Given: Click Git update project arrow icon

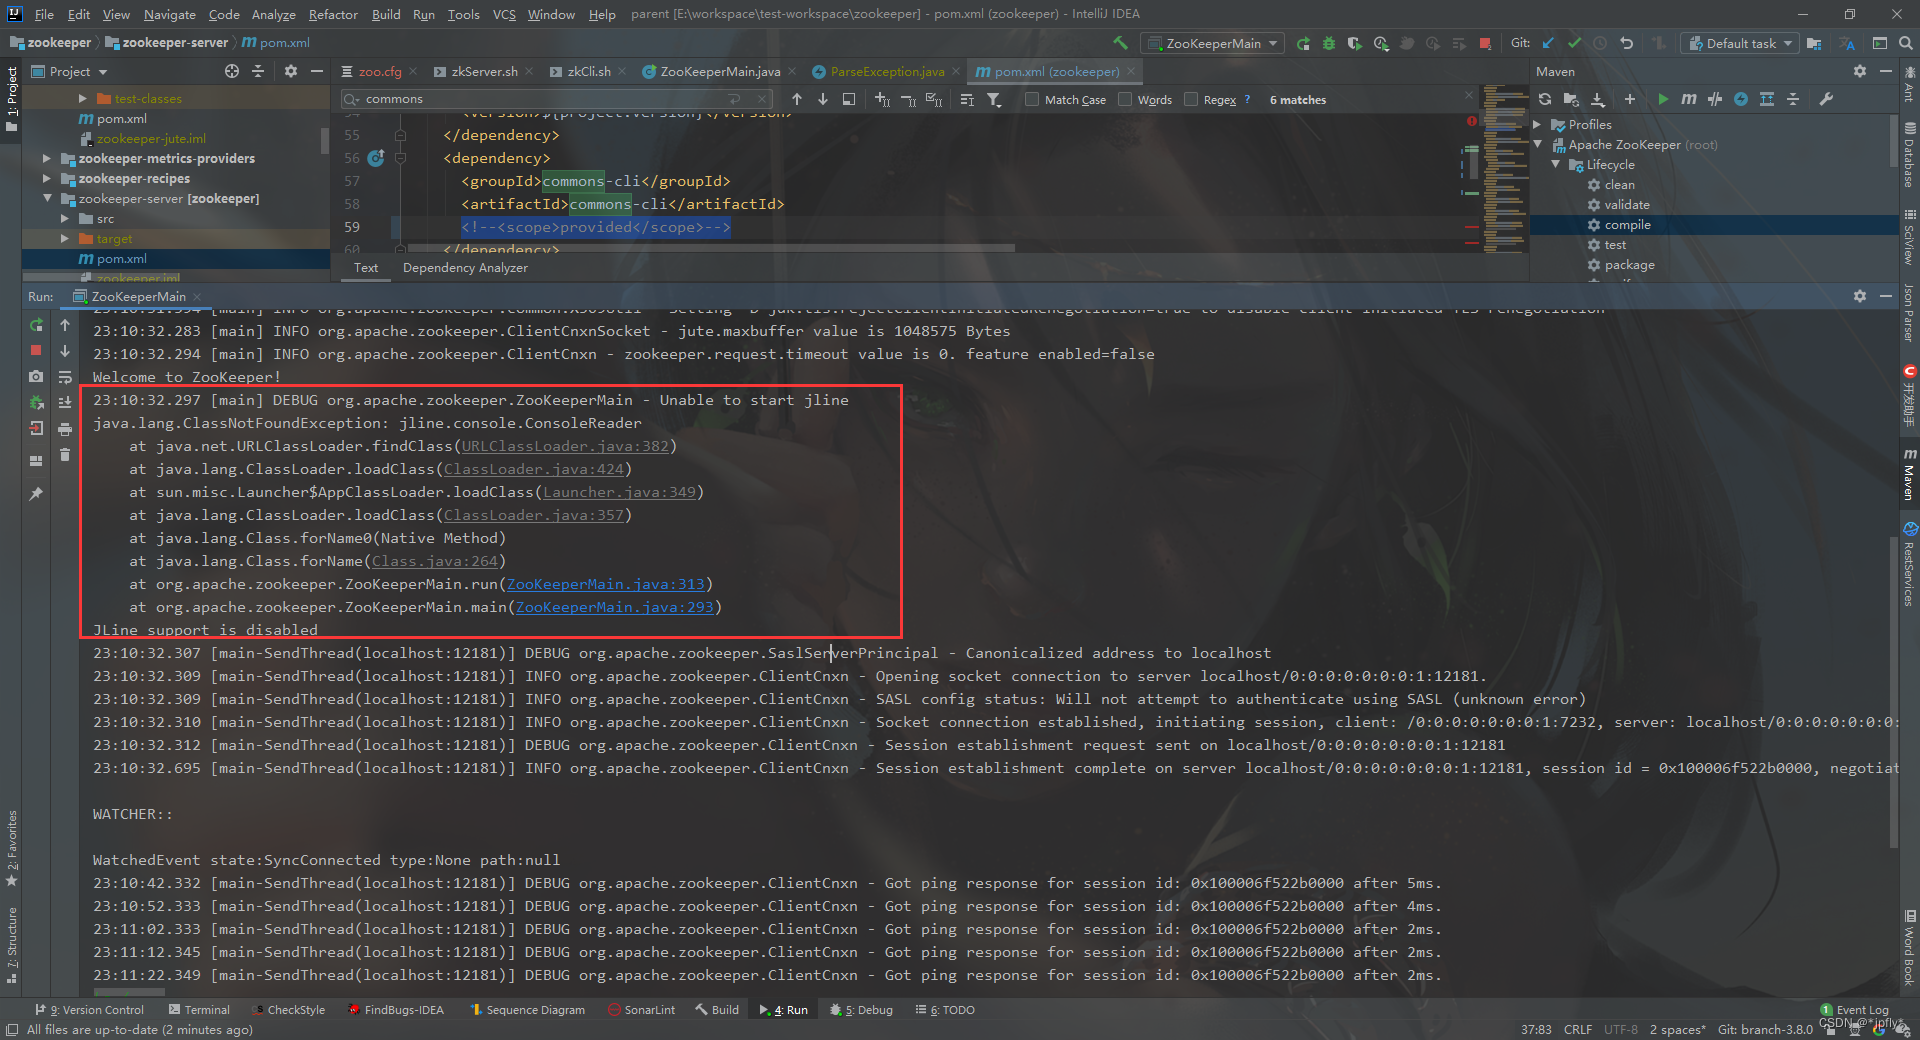Looking at the screenshot, I should click(x=1549, y=43).
